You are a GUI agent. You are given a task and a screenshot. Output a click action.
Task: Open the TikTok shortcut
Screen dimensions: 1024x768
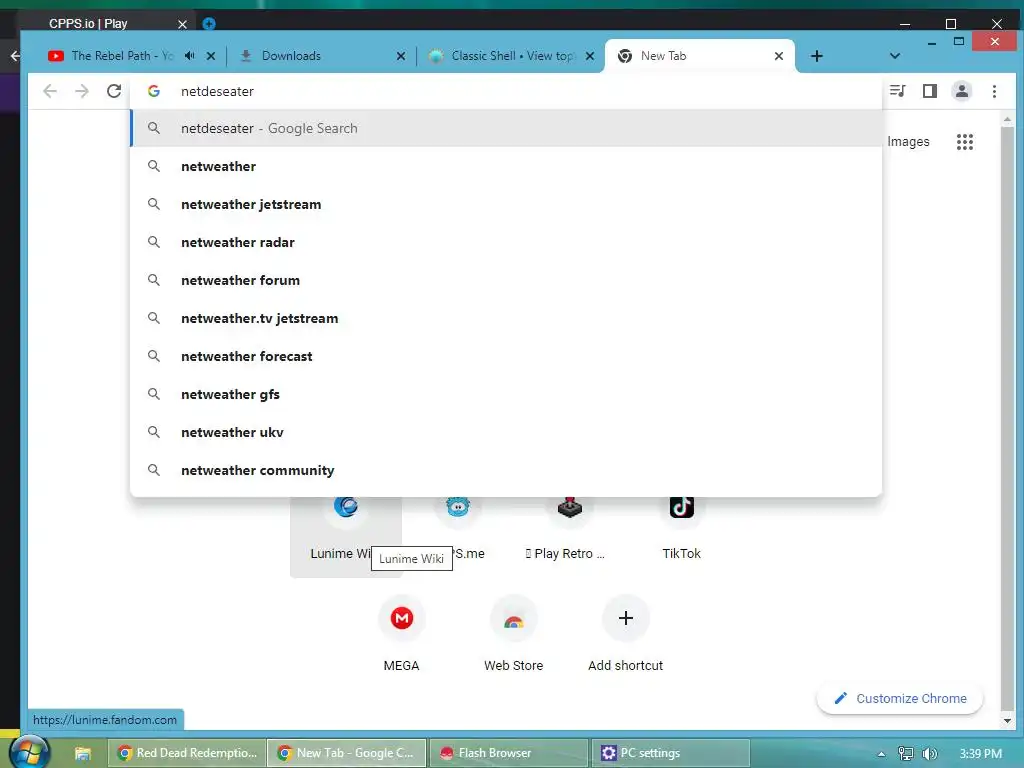pyautogui.click(x=681, y=529)
